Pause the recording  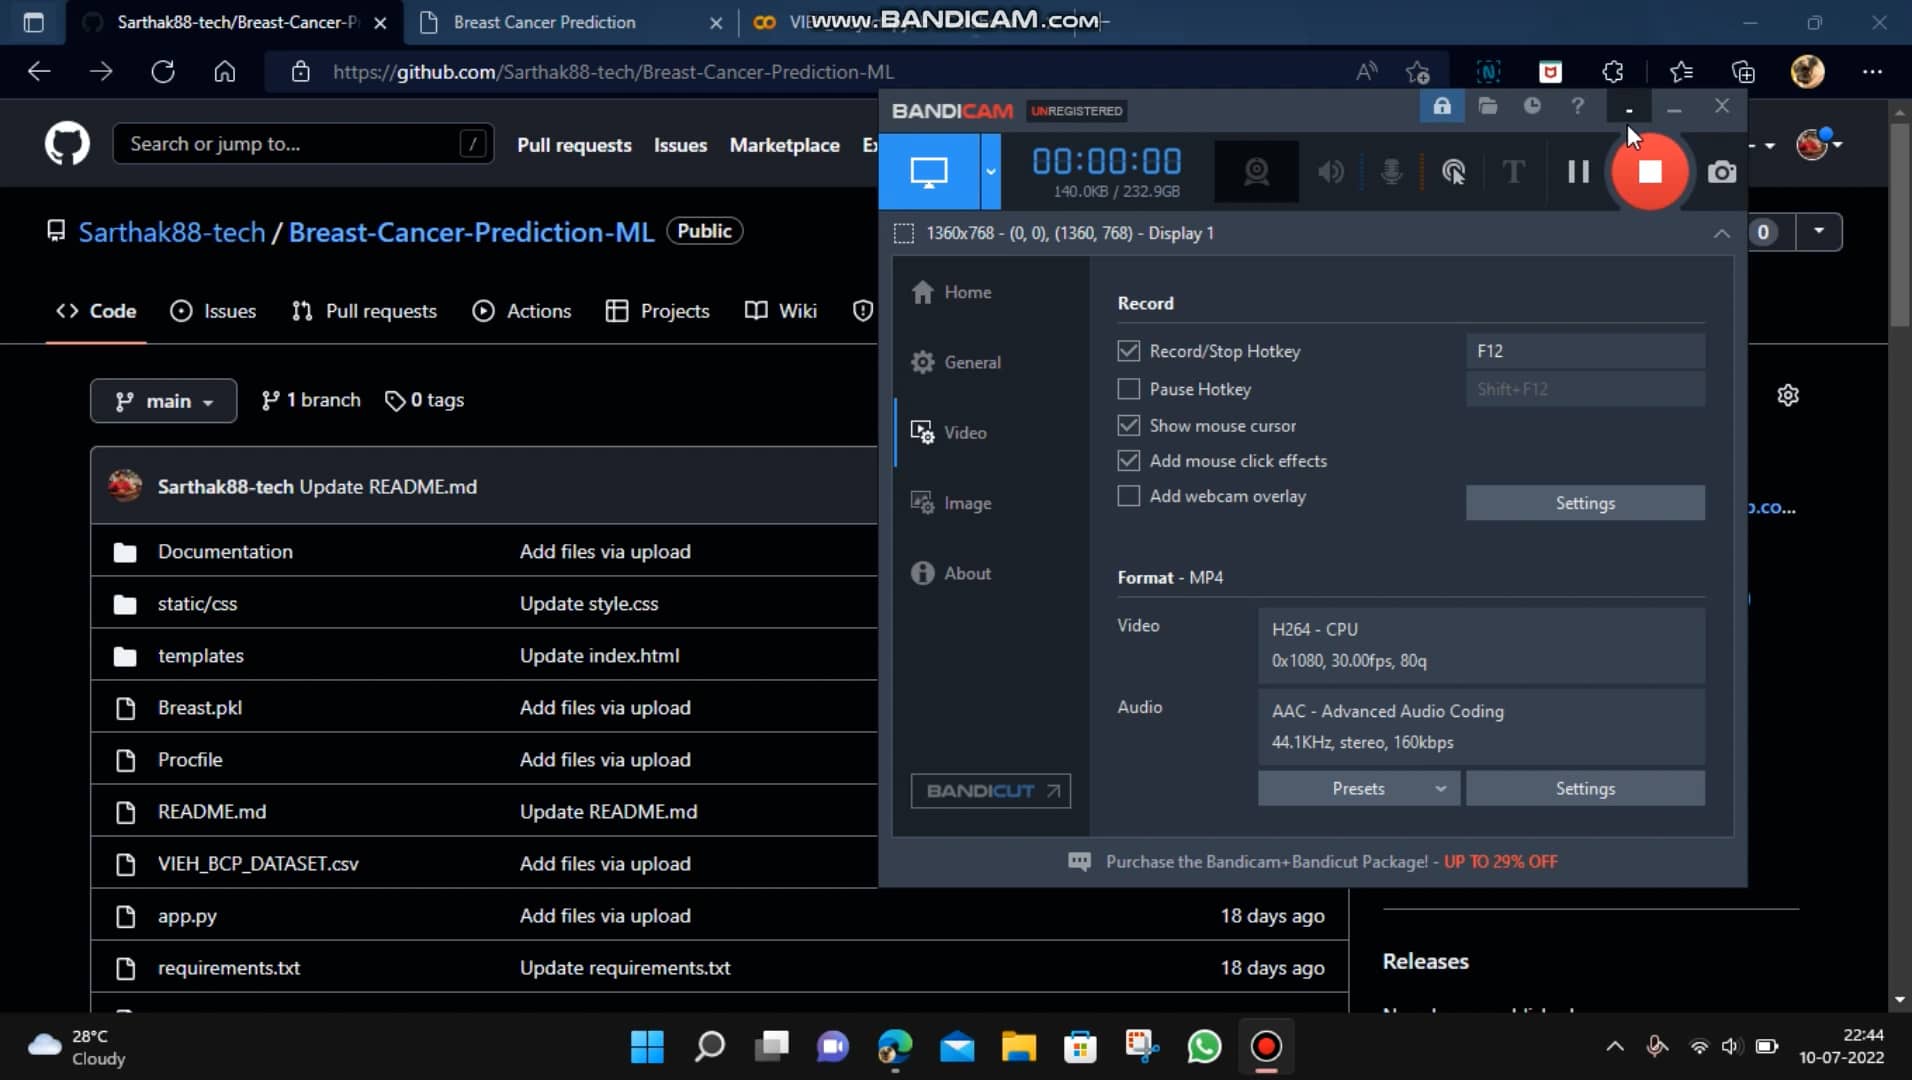(1578, 171)
